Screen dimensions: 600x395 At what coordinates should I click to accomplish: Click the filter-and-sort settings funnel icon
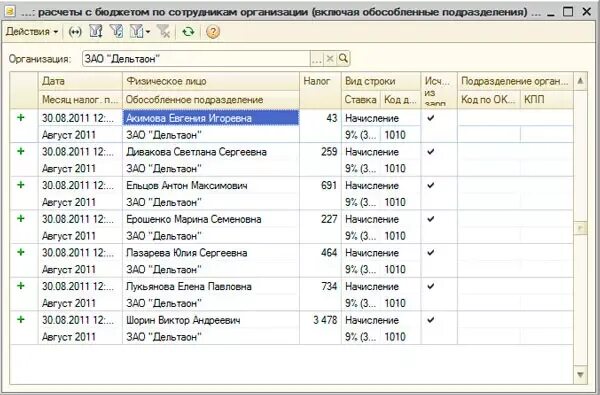(x=96, y=32)
